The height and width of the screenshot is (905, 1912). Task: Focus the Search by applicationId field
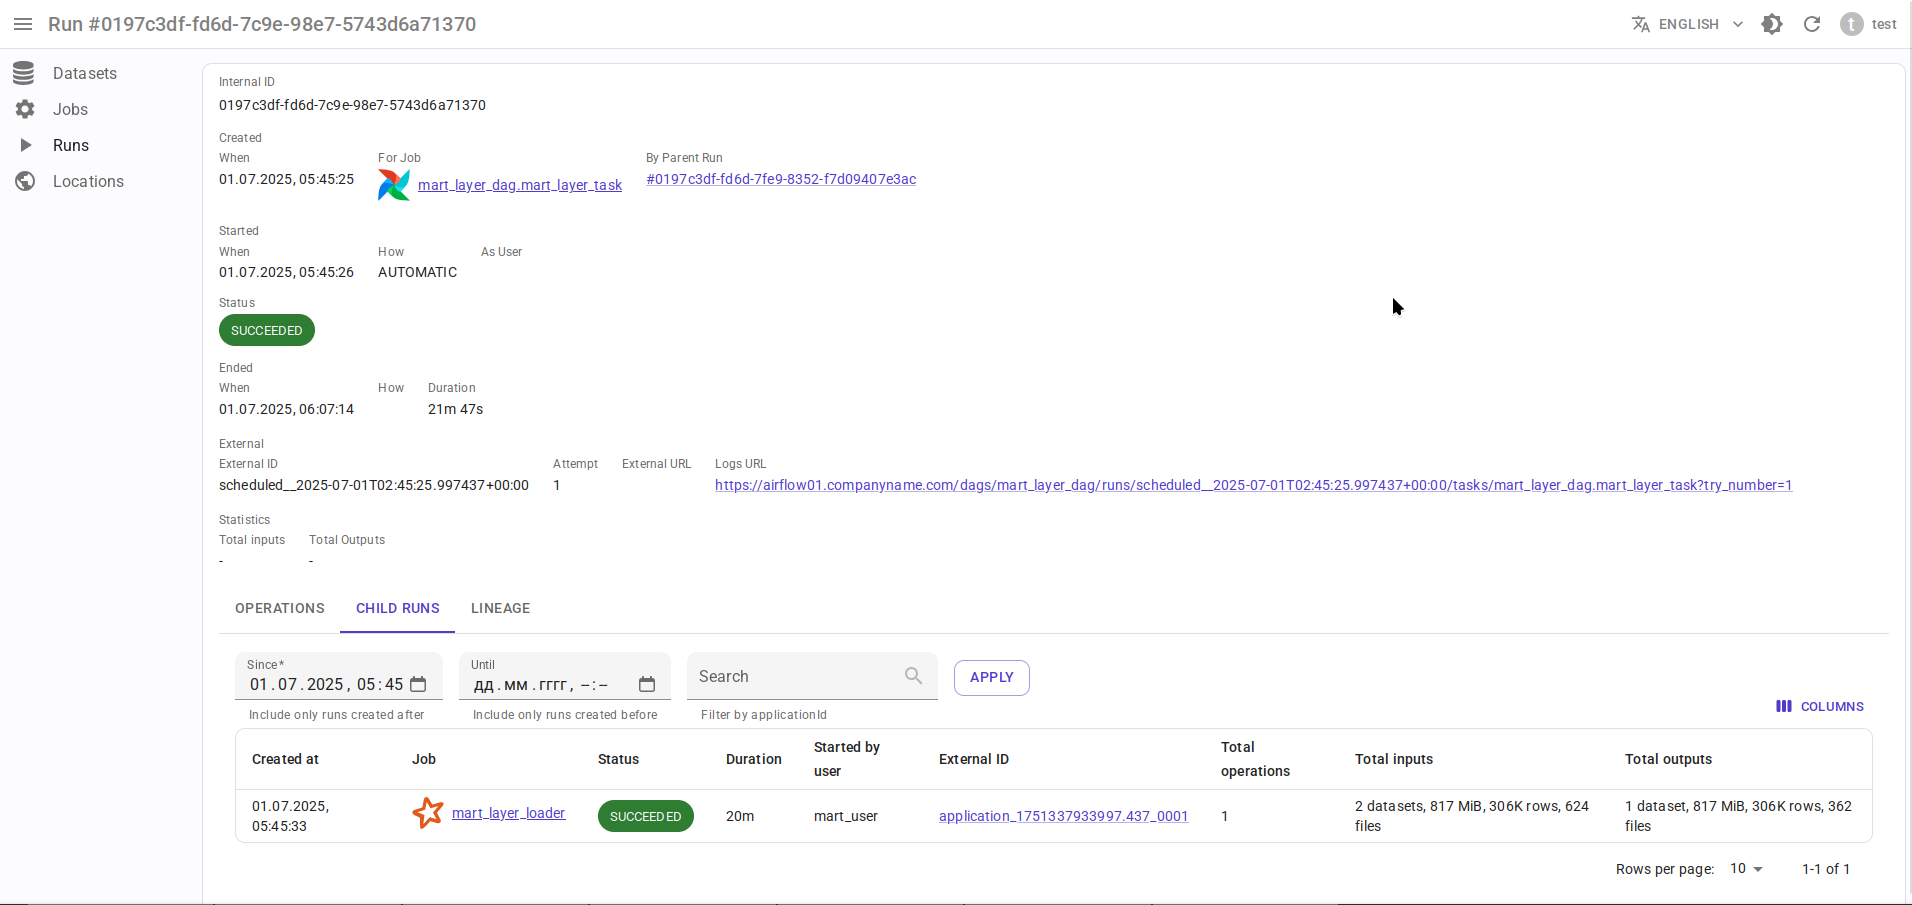pyautogui.click(x=795, y=677)
